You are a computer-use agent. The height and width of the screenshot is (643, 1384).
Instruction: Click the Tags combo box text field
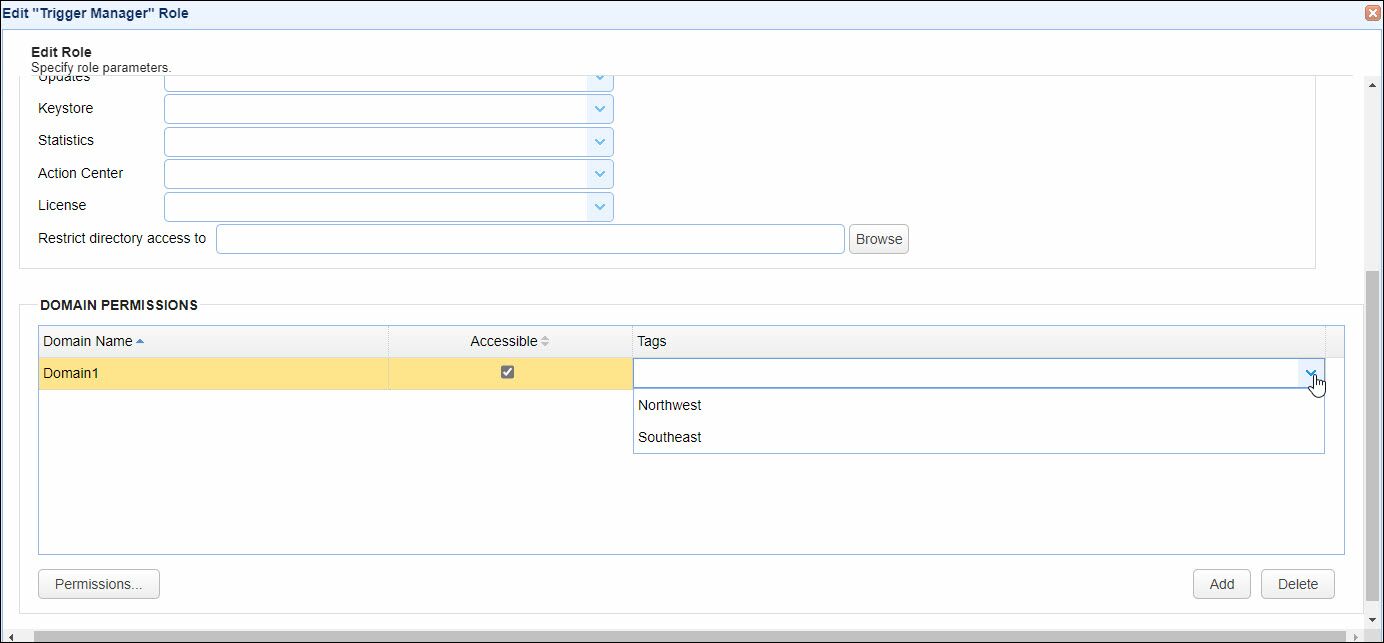point(966,373)
